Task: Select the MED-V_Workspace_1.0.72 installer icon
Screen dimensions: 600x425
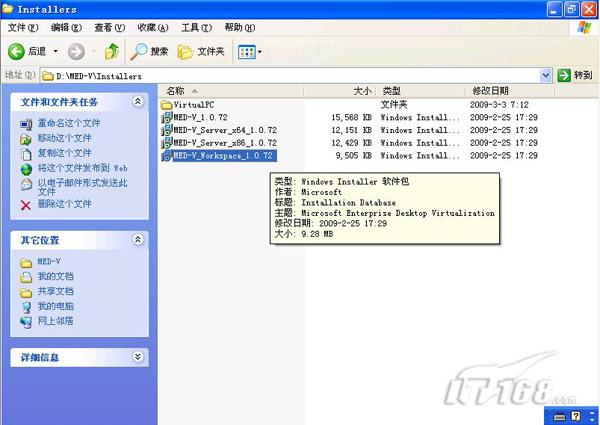Action: click(166, 155)
